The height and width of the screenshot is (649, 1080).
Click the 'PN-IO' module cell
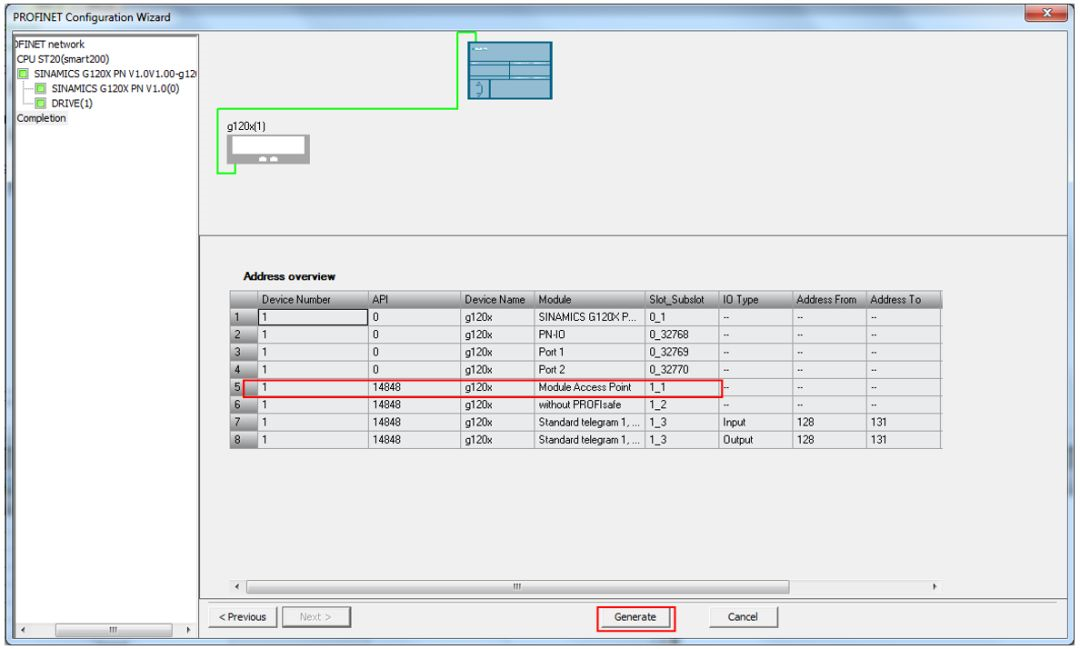590,335
